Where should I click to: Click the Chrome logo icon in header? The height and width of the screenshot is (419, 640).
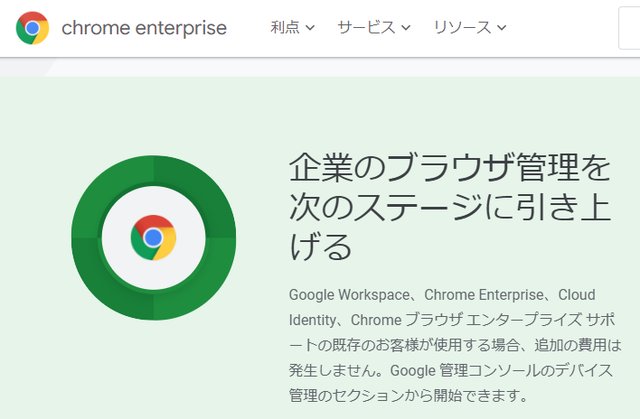pyautogui.click(x=32, y=28)
